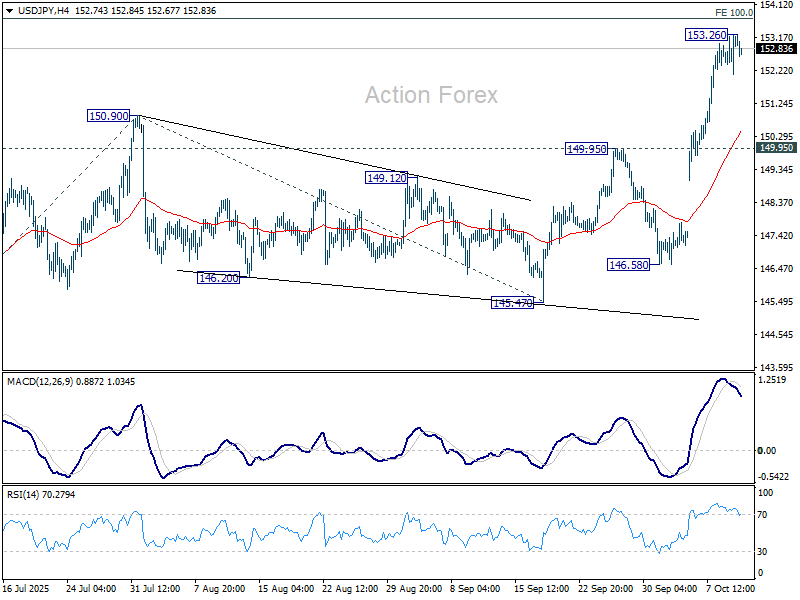
Task: Select the 146.200 support price label
Action: point(217,278)
